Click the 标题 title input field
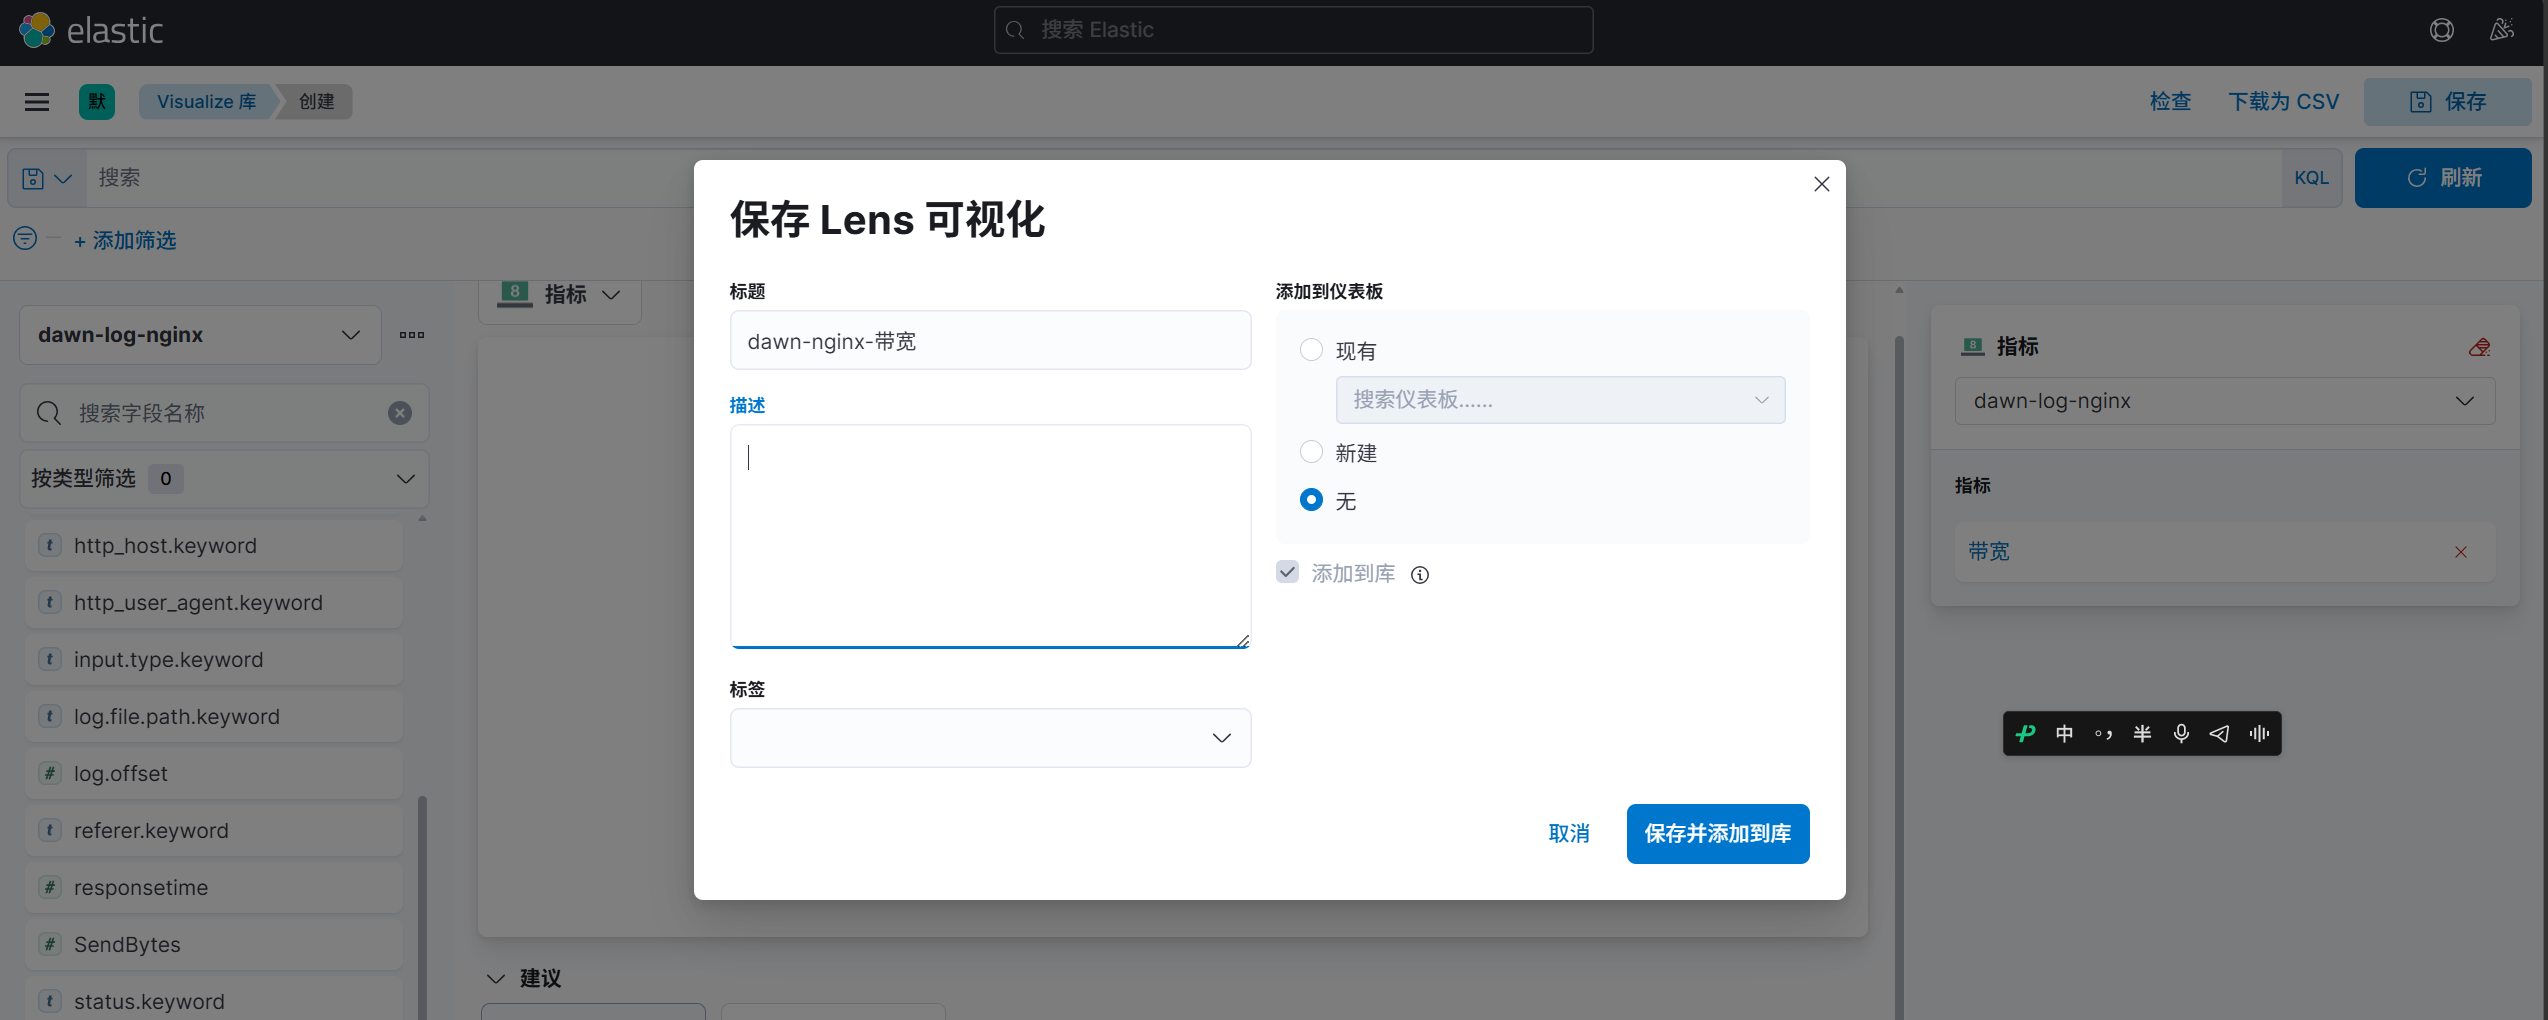This screenshot has height=1020, width=2548. click(990, 341)
